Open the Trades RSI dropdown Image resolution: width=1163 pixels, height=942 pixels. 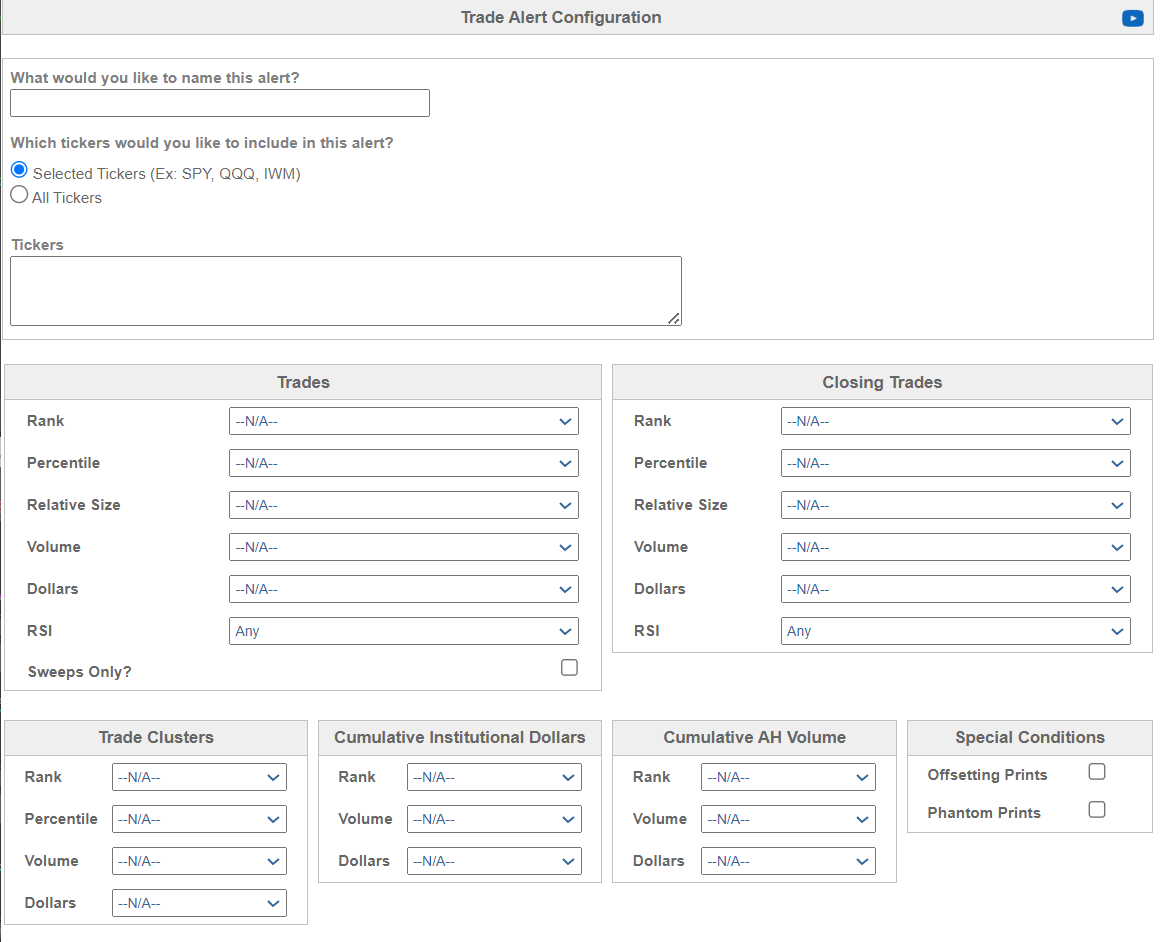coord(403,631)
